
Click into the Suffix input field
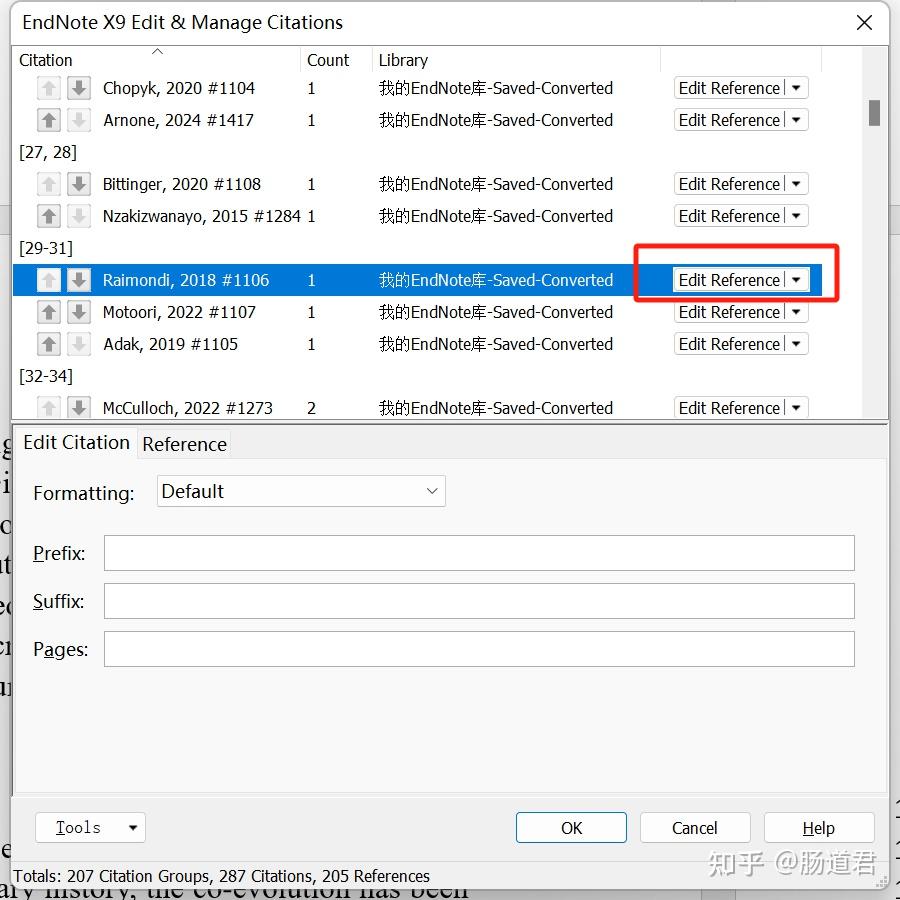[479, 601]
